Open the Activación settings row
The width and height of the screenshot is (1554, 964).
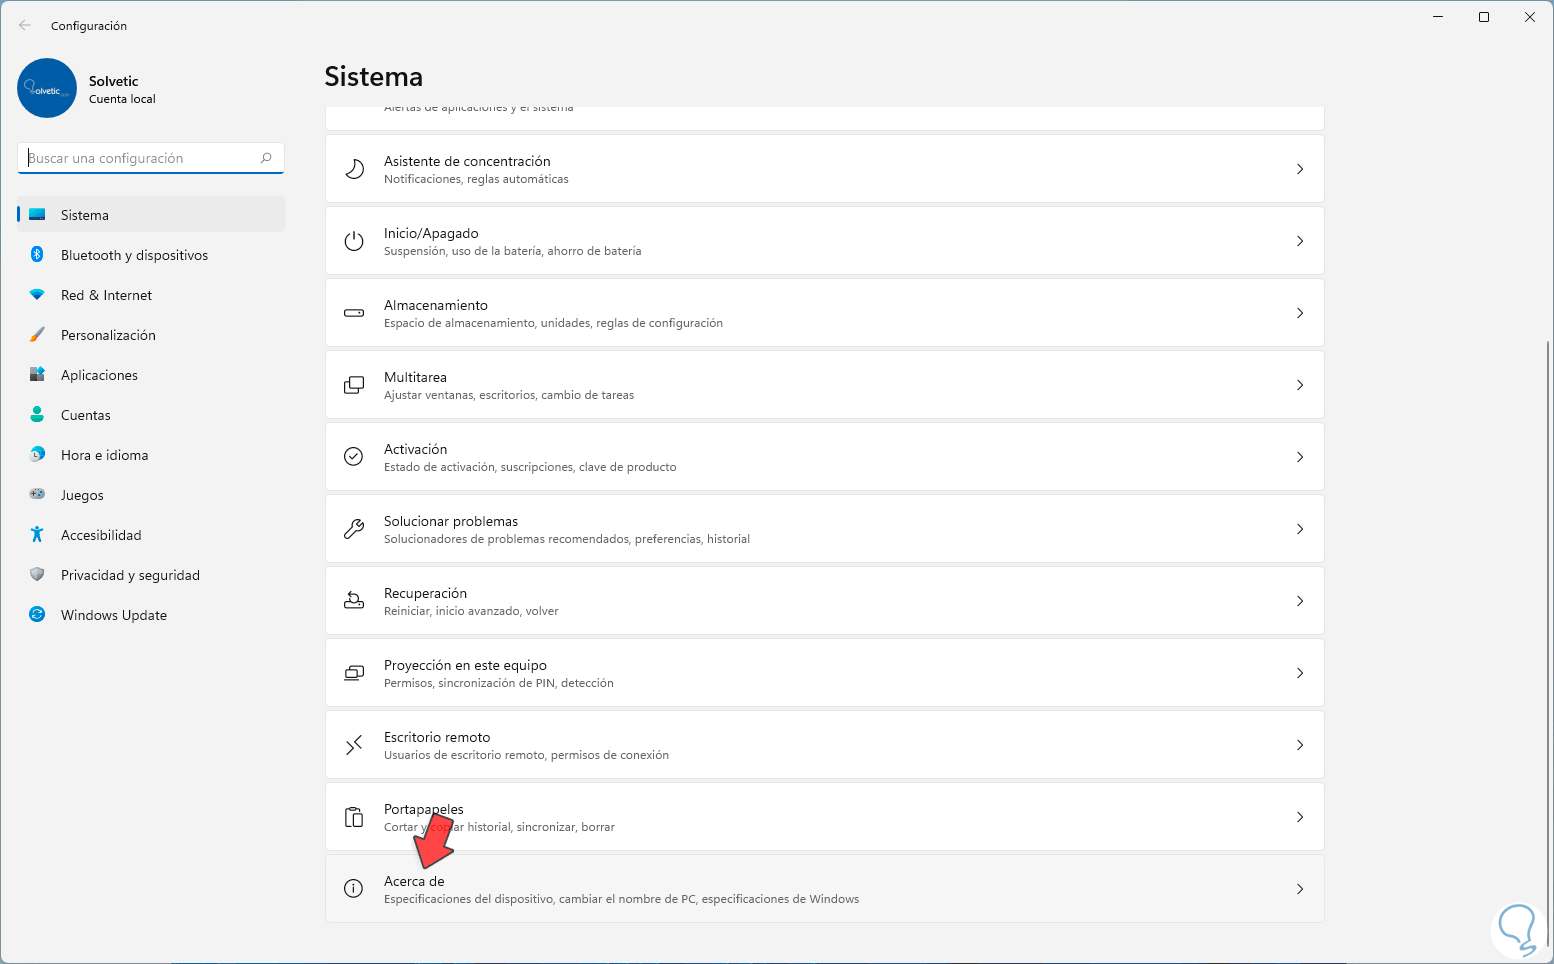(x=824, y=457)
